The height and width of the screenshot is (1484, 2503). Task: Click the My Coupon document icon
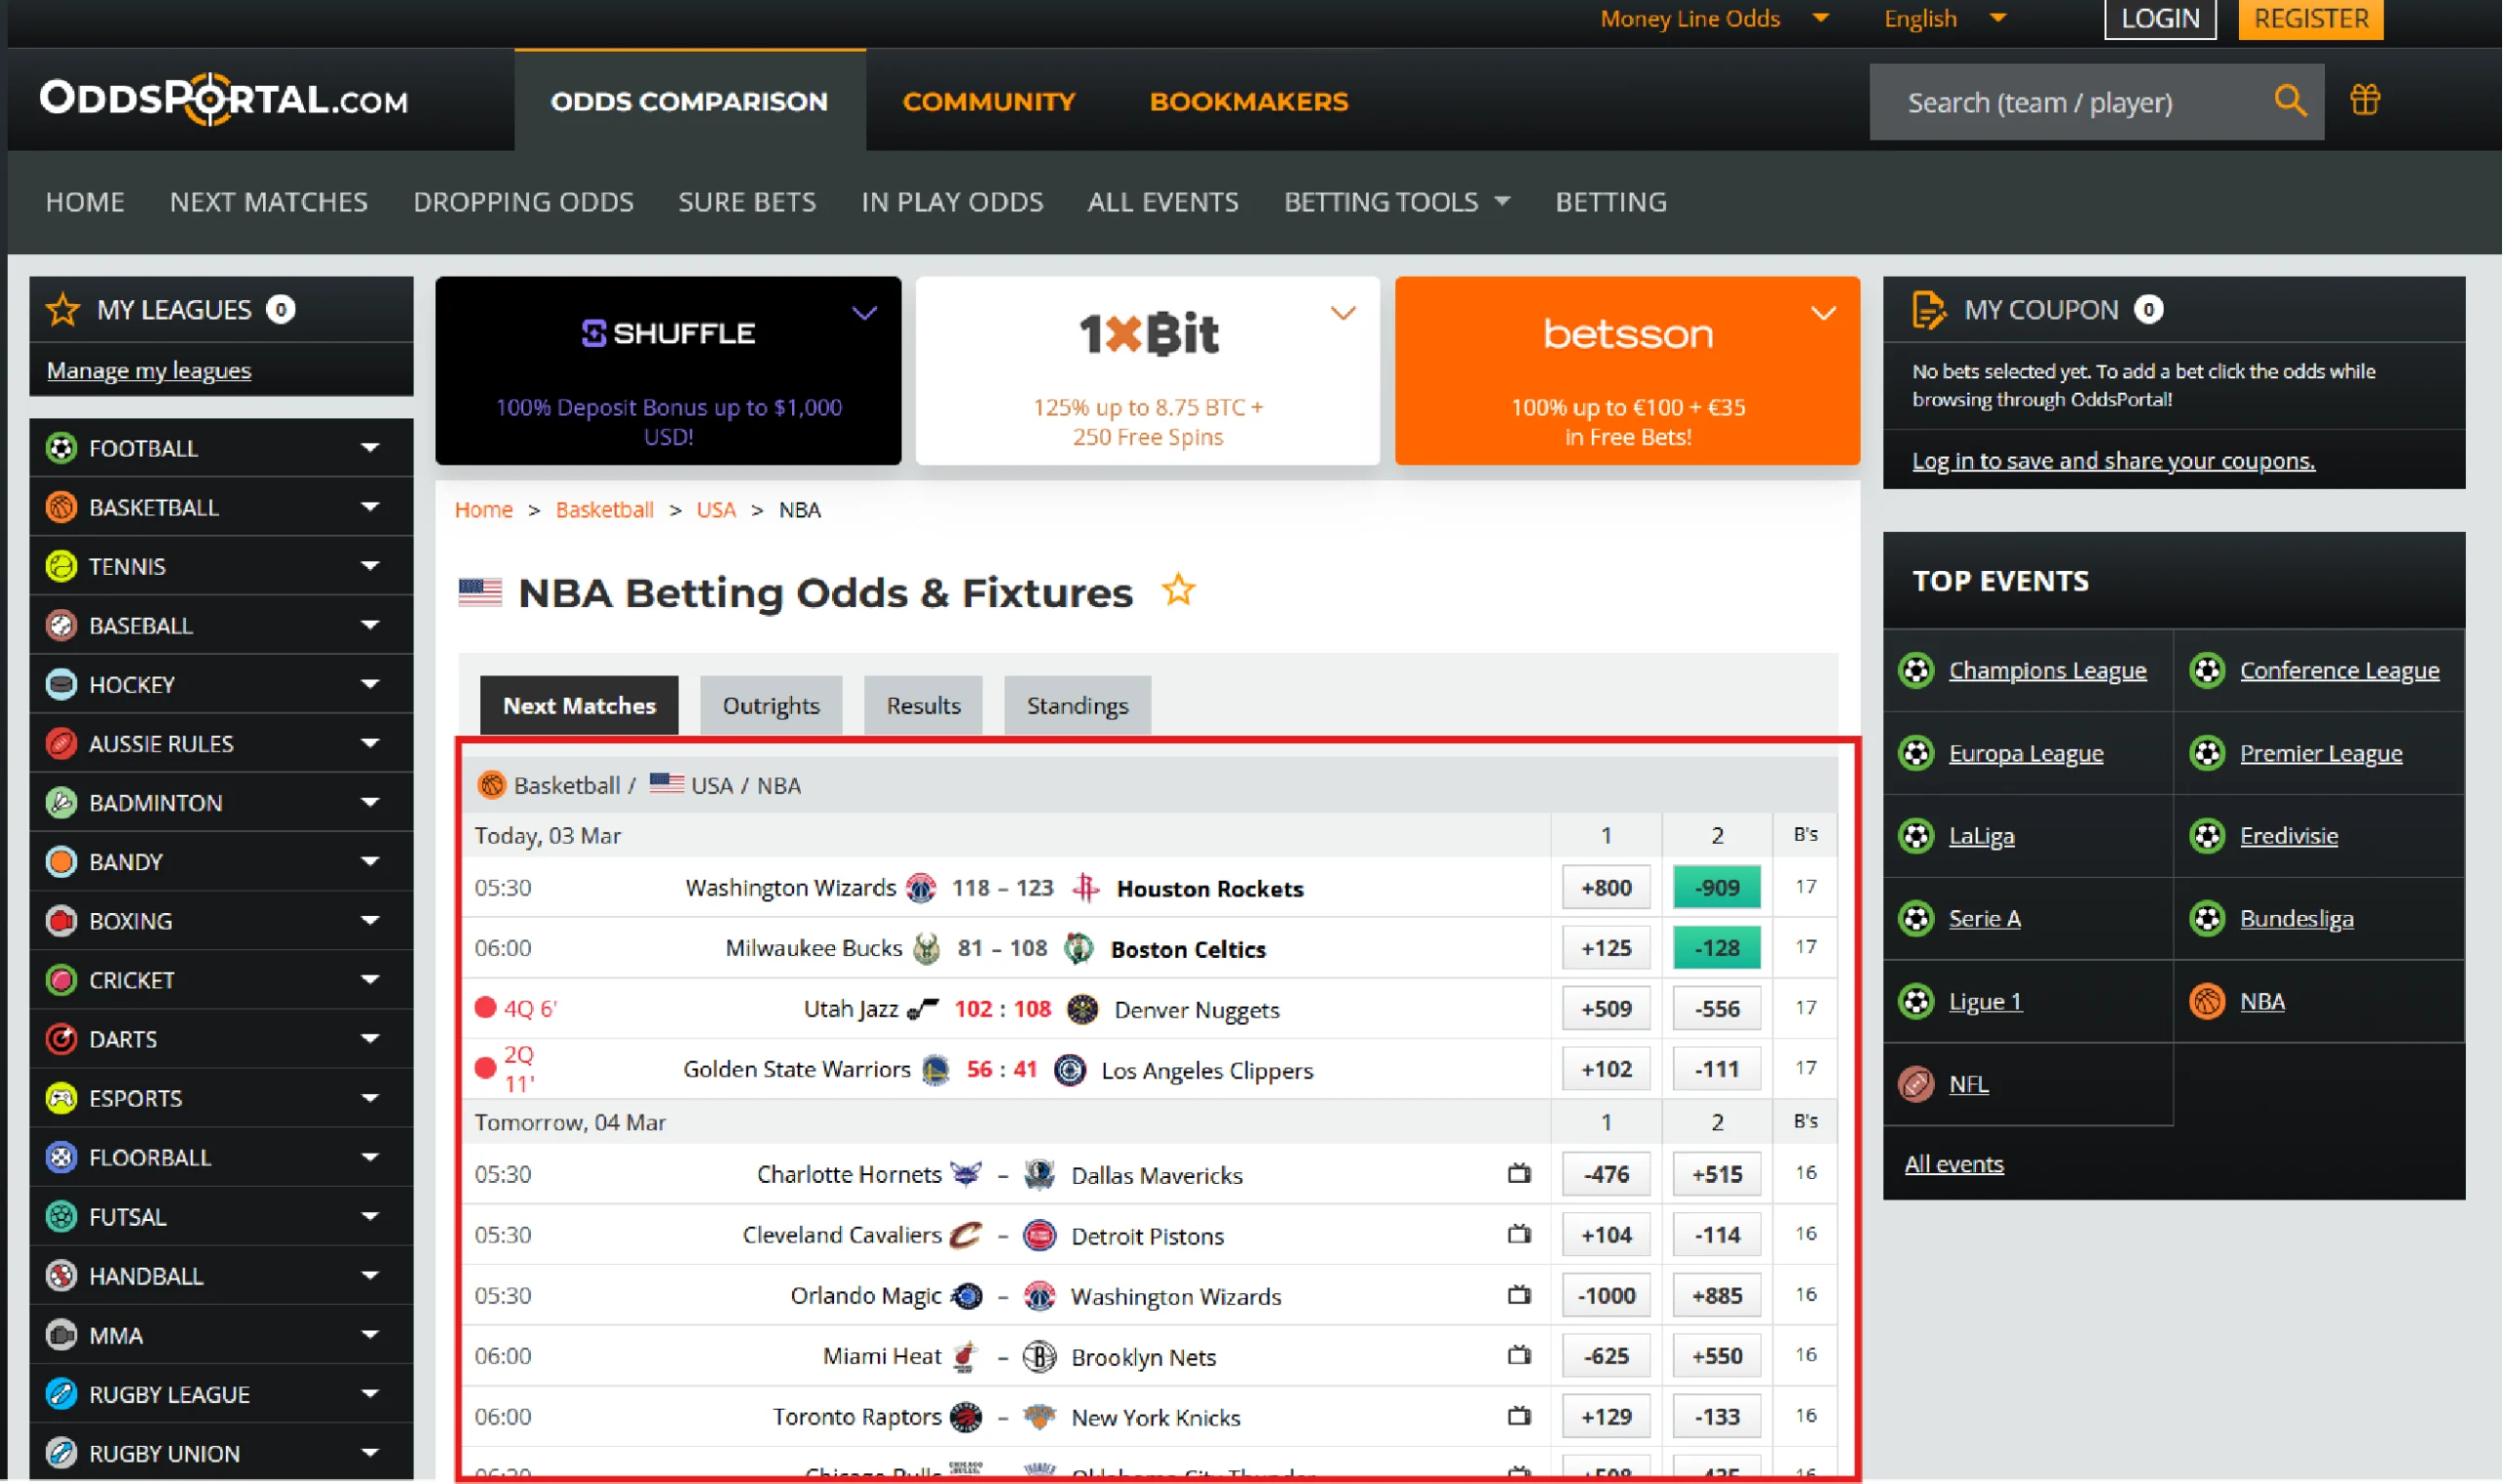1928,309
